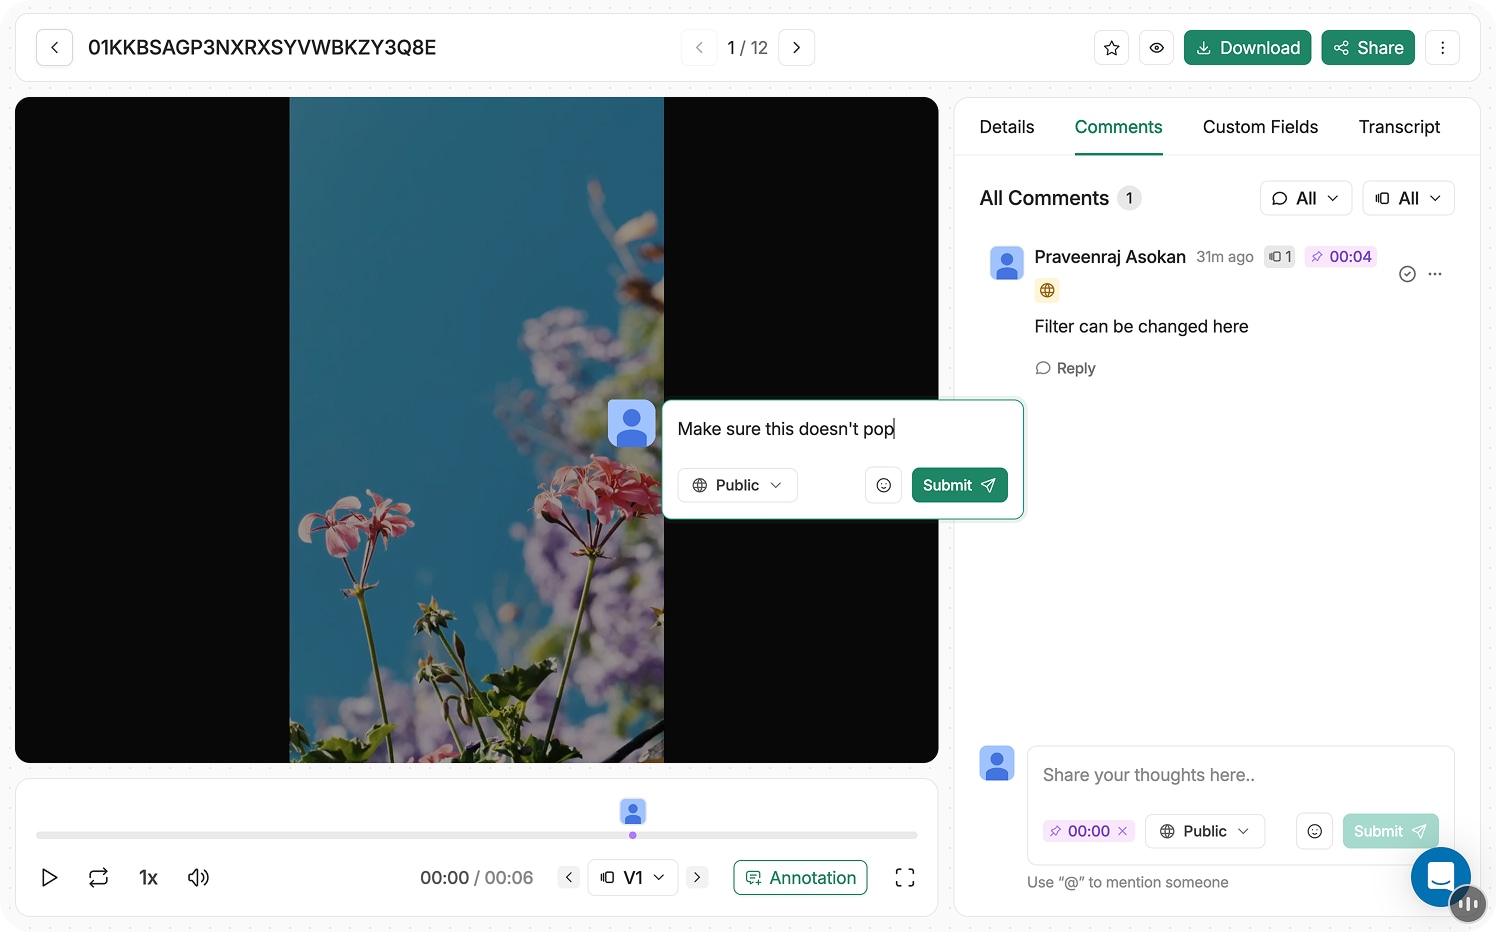Jump to 00:04 timestamp on Praveenraj's comment
1496x932 pixels.
[x=1341, y=257]
